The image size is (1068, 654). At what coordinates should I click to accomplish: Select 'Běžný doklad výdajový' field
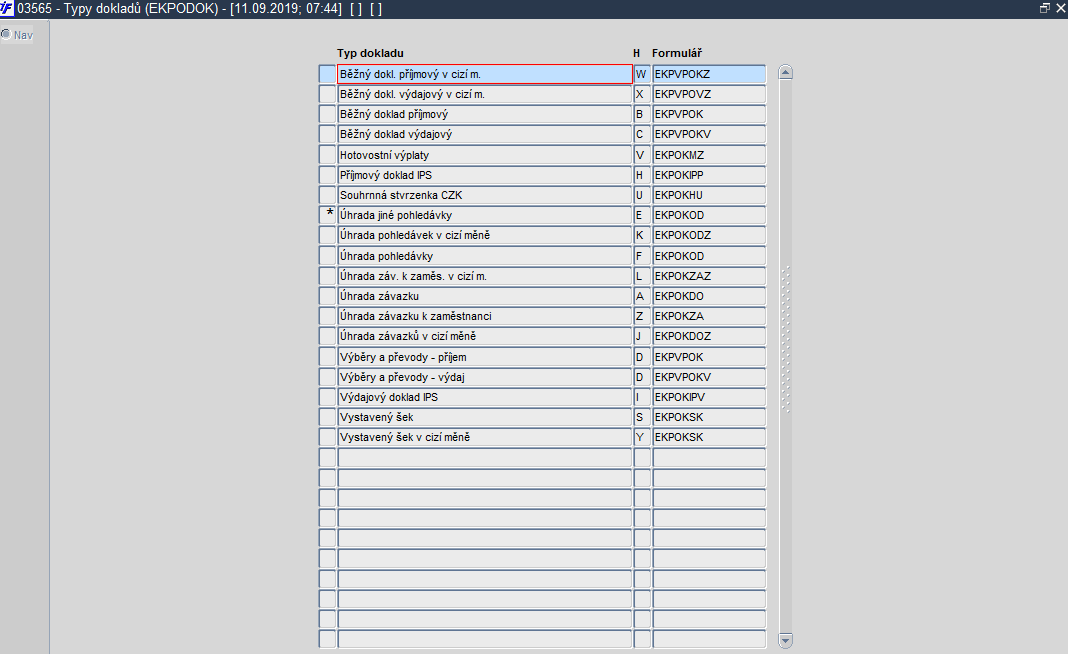click(485, 134)
